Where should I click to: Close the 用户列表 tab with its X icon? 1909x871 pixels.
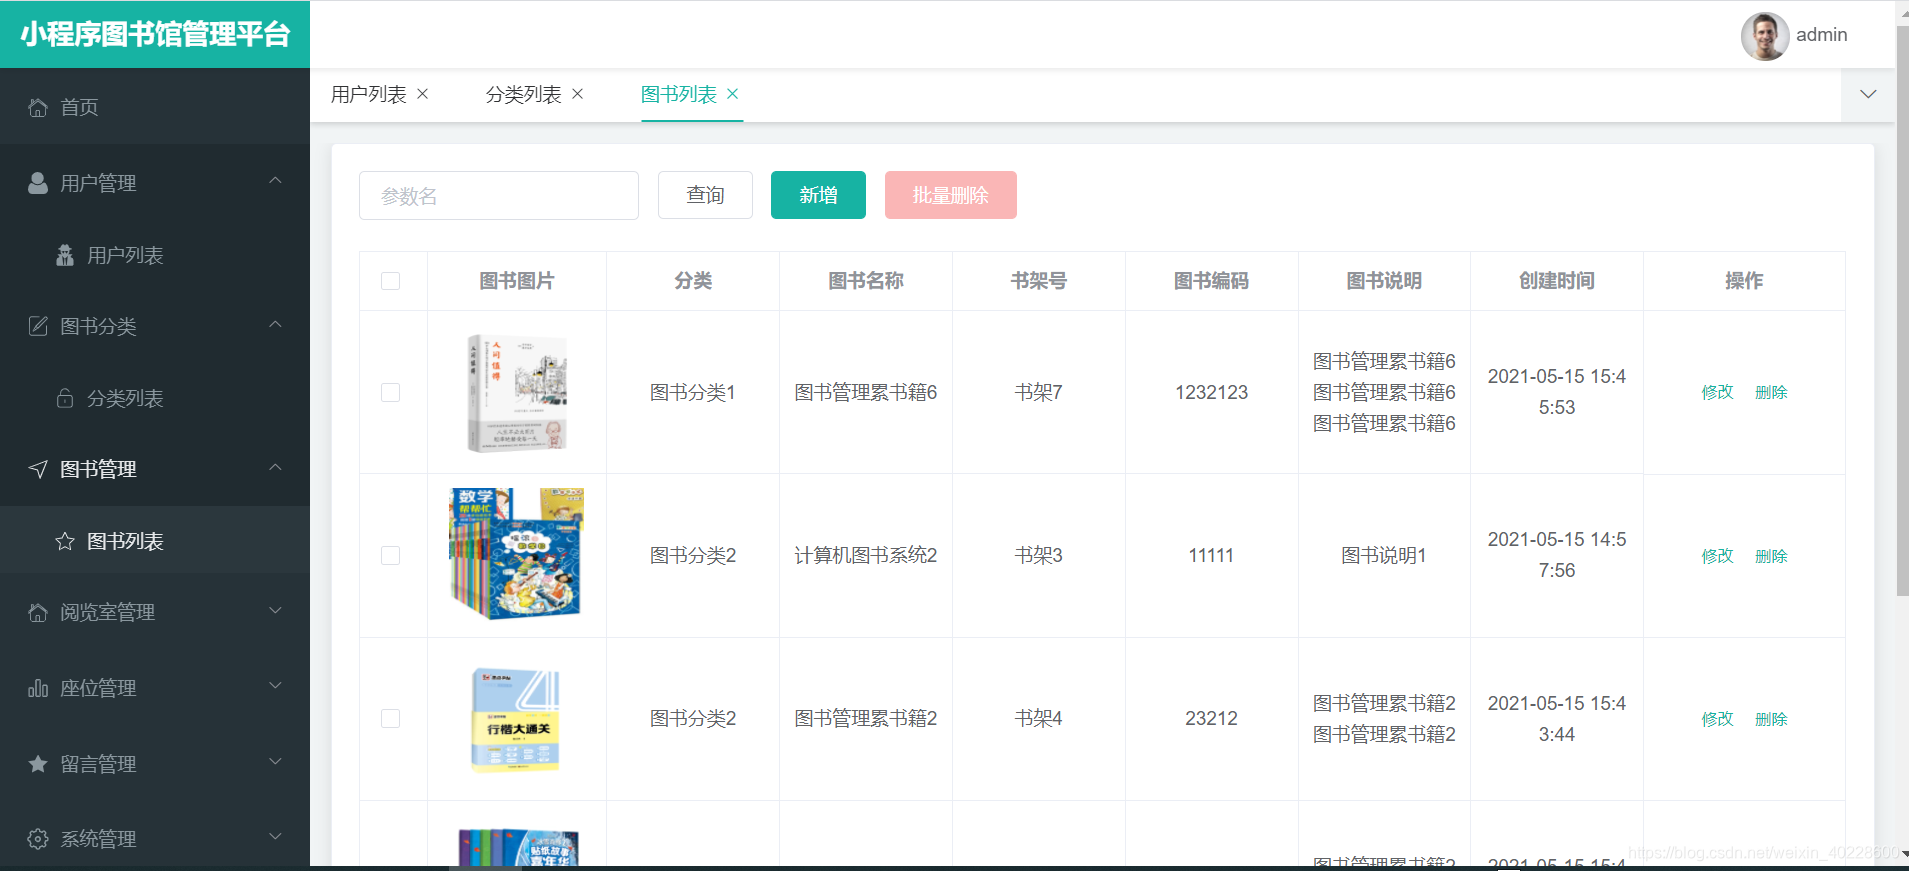coord(423,94)
